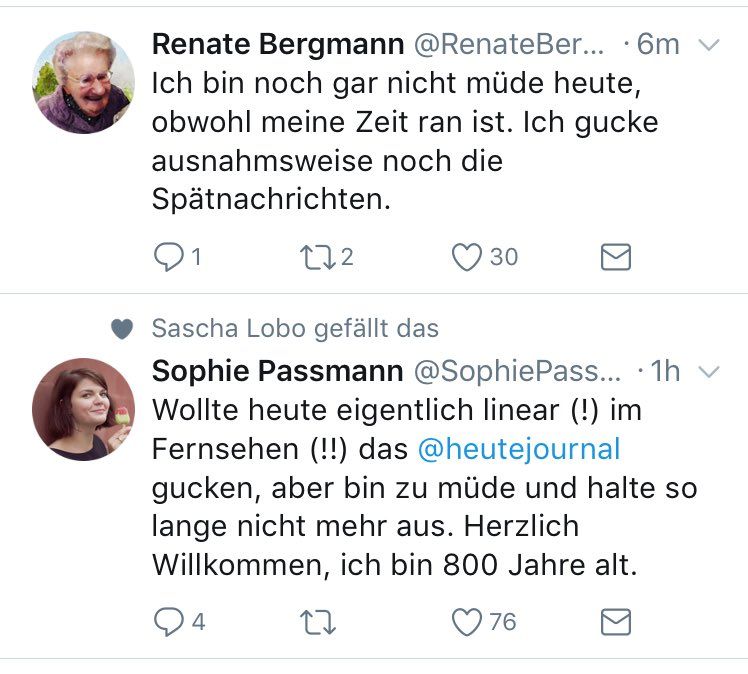Viewport: 748px width, 674px height.
Task: Reply to Sophie Passmann's tweet
Action: coord(166,622)
